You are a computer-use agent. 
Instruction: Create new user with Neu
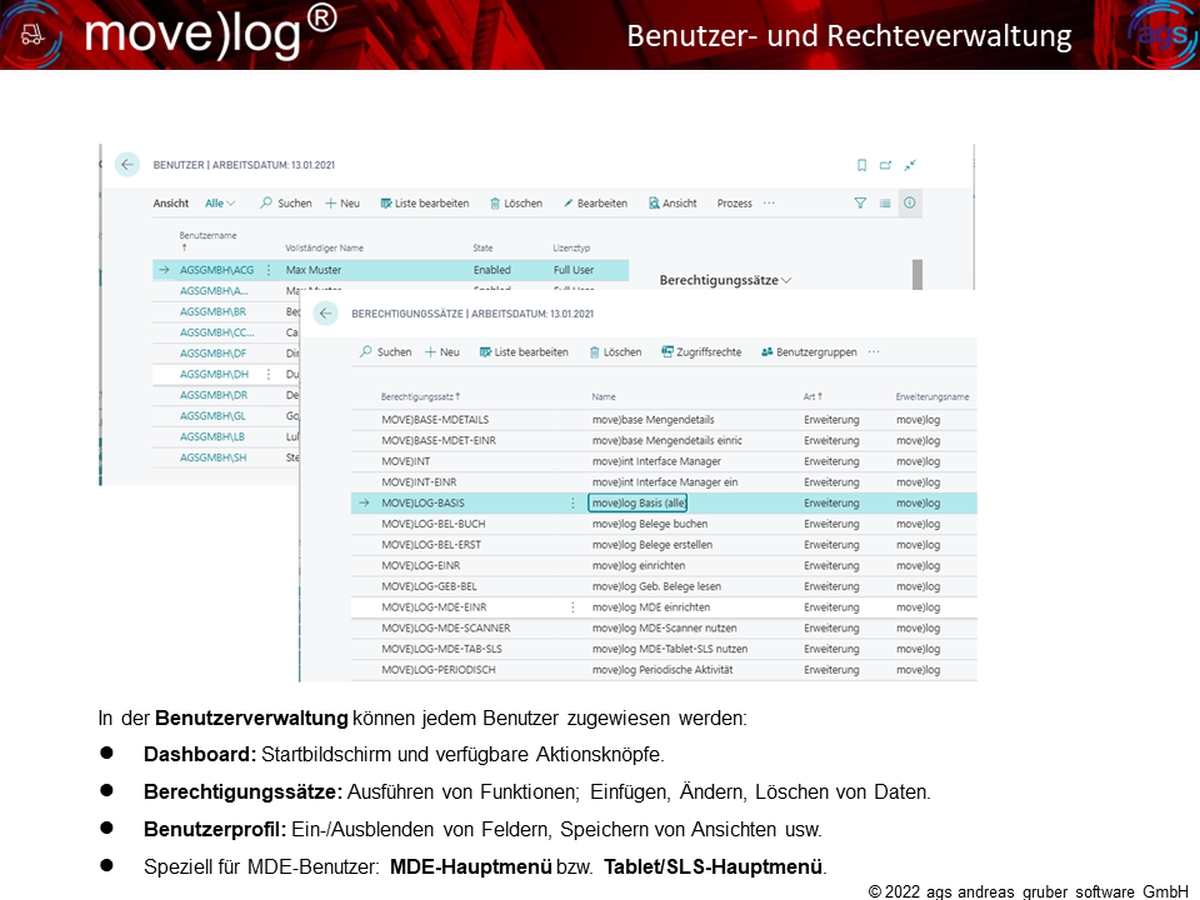[x=342, y=203]
